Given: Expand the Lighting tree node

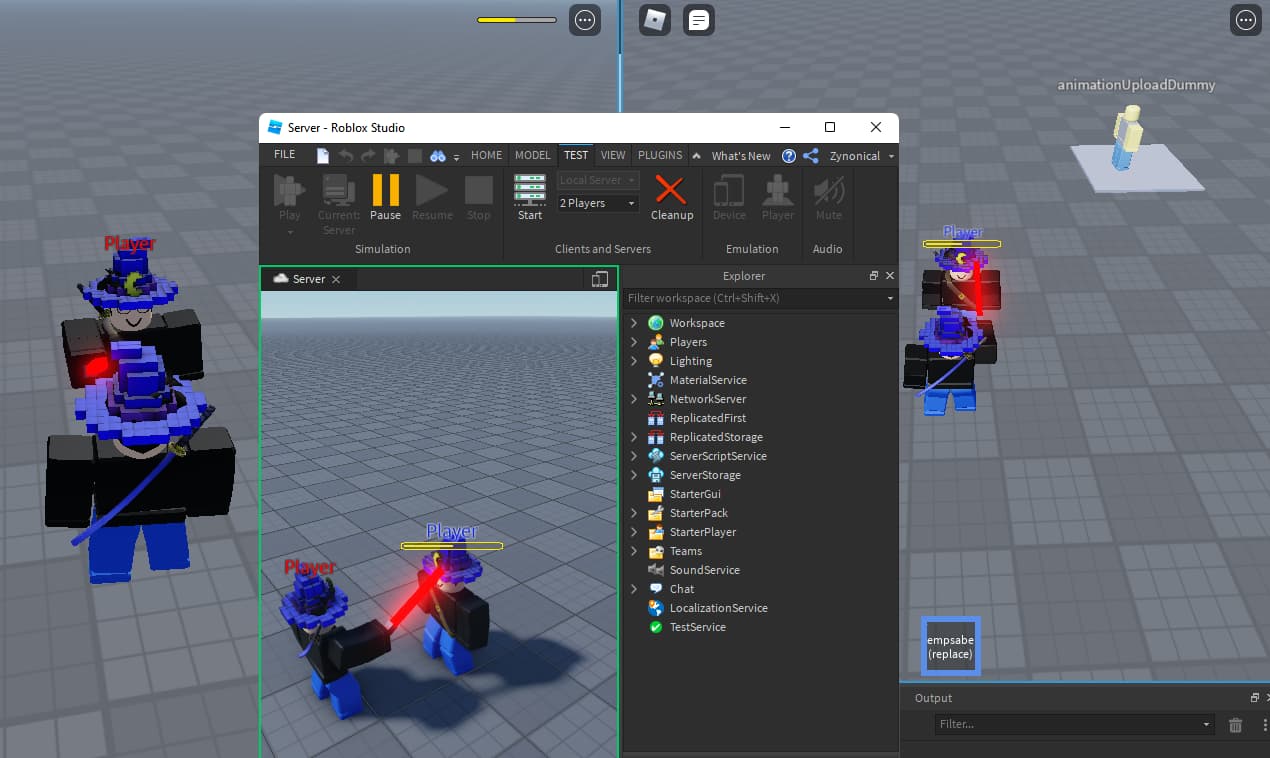Looking at the screenshot, I should (634, 361).
